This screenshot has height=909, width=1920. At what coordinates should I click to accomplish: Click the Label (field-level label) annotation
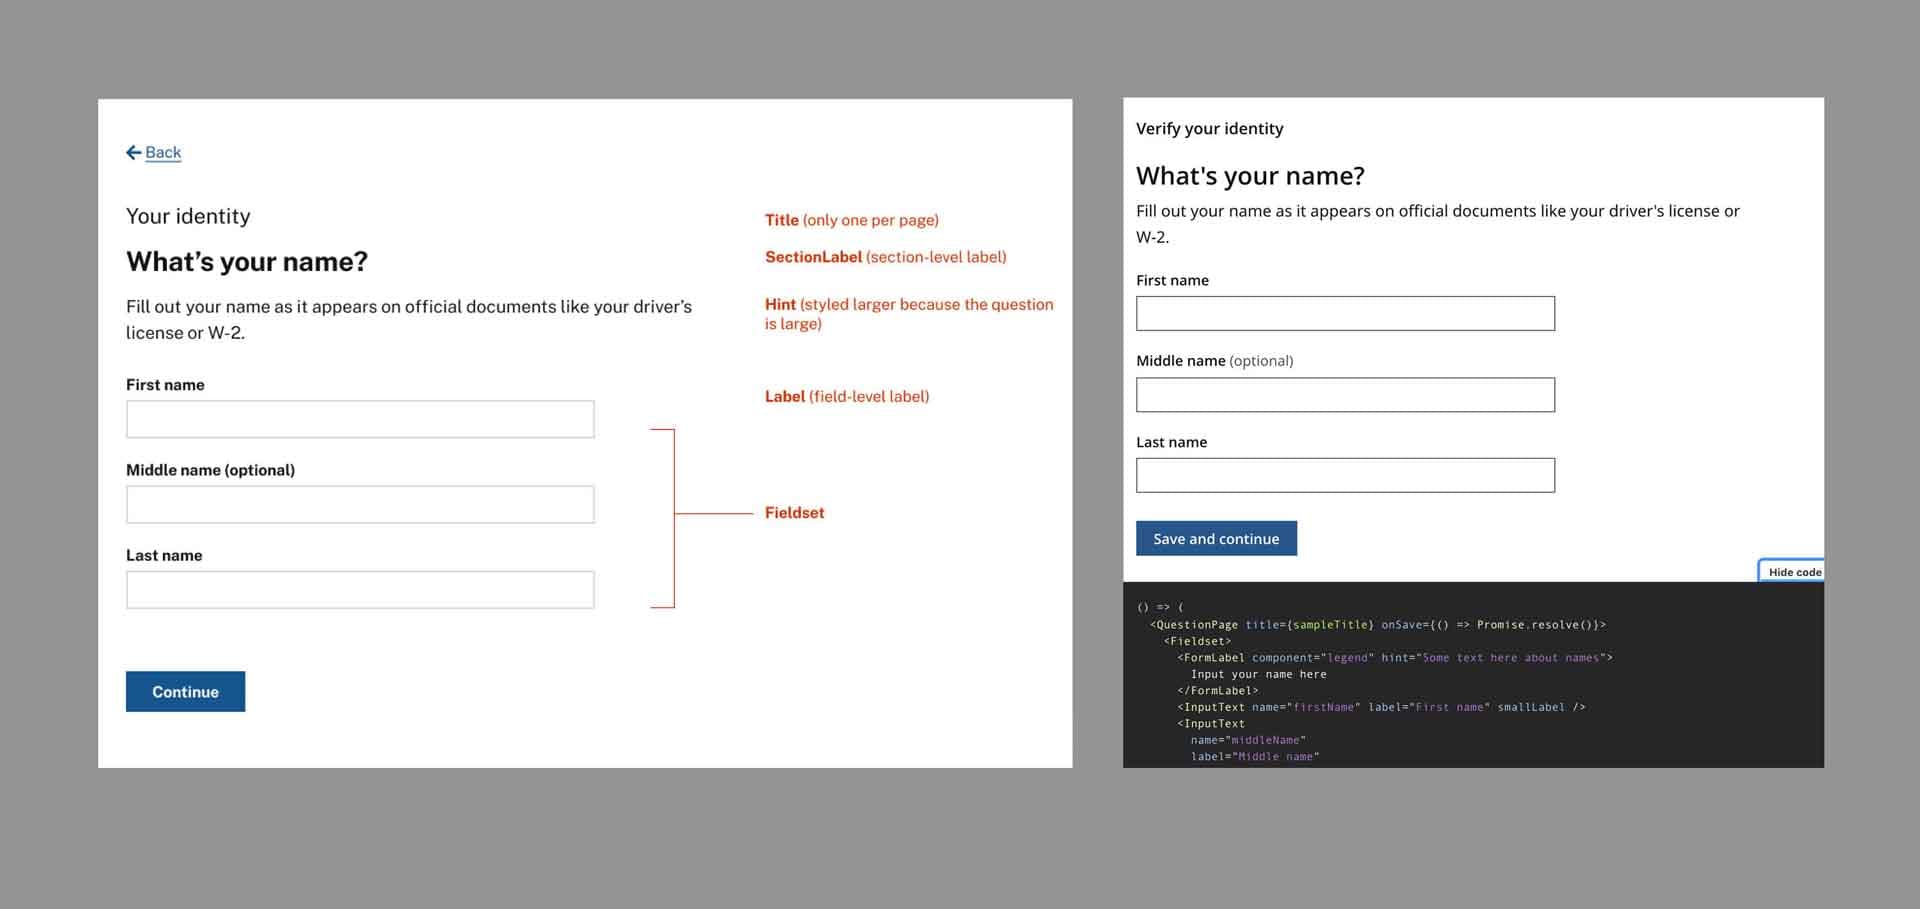coord(785,396)
